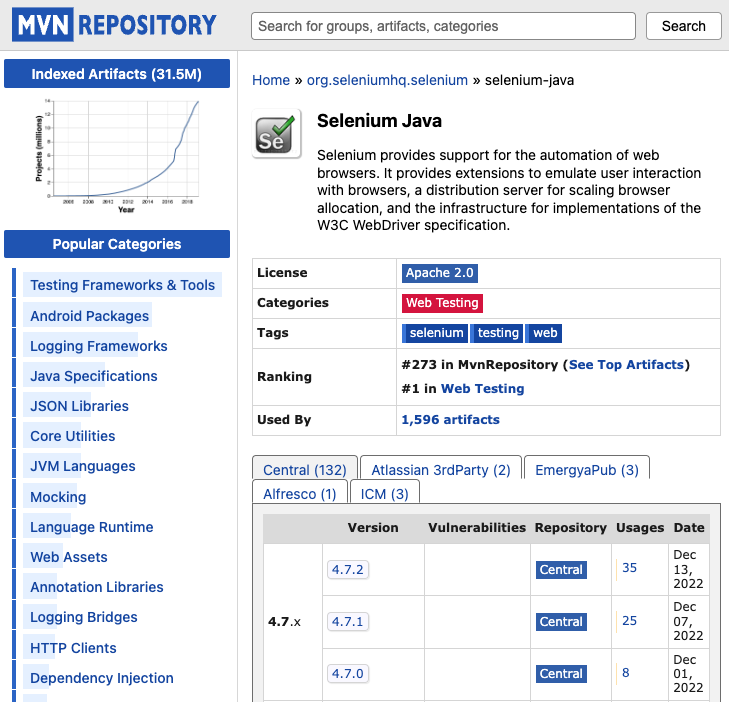The image size is (729, 702).
Task: Switch to the Alfresco (1) tab
Action: point(300,493)
